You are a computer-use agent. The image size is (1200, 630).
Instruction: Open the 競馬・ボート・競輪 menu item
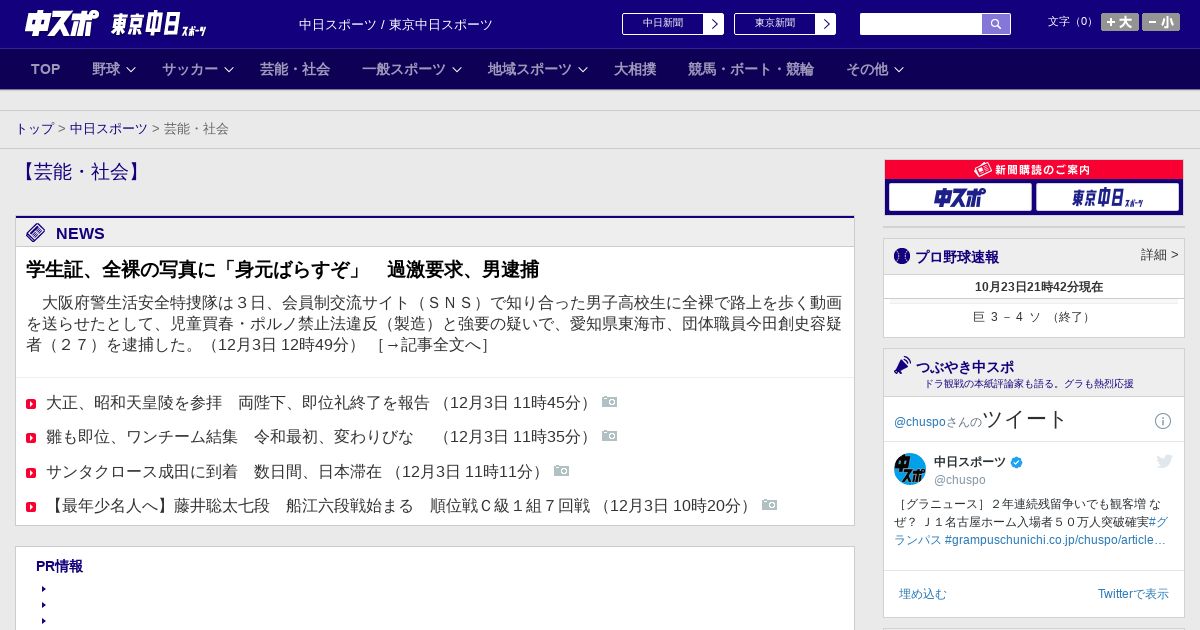(751, 69)
